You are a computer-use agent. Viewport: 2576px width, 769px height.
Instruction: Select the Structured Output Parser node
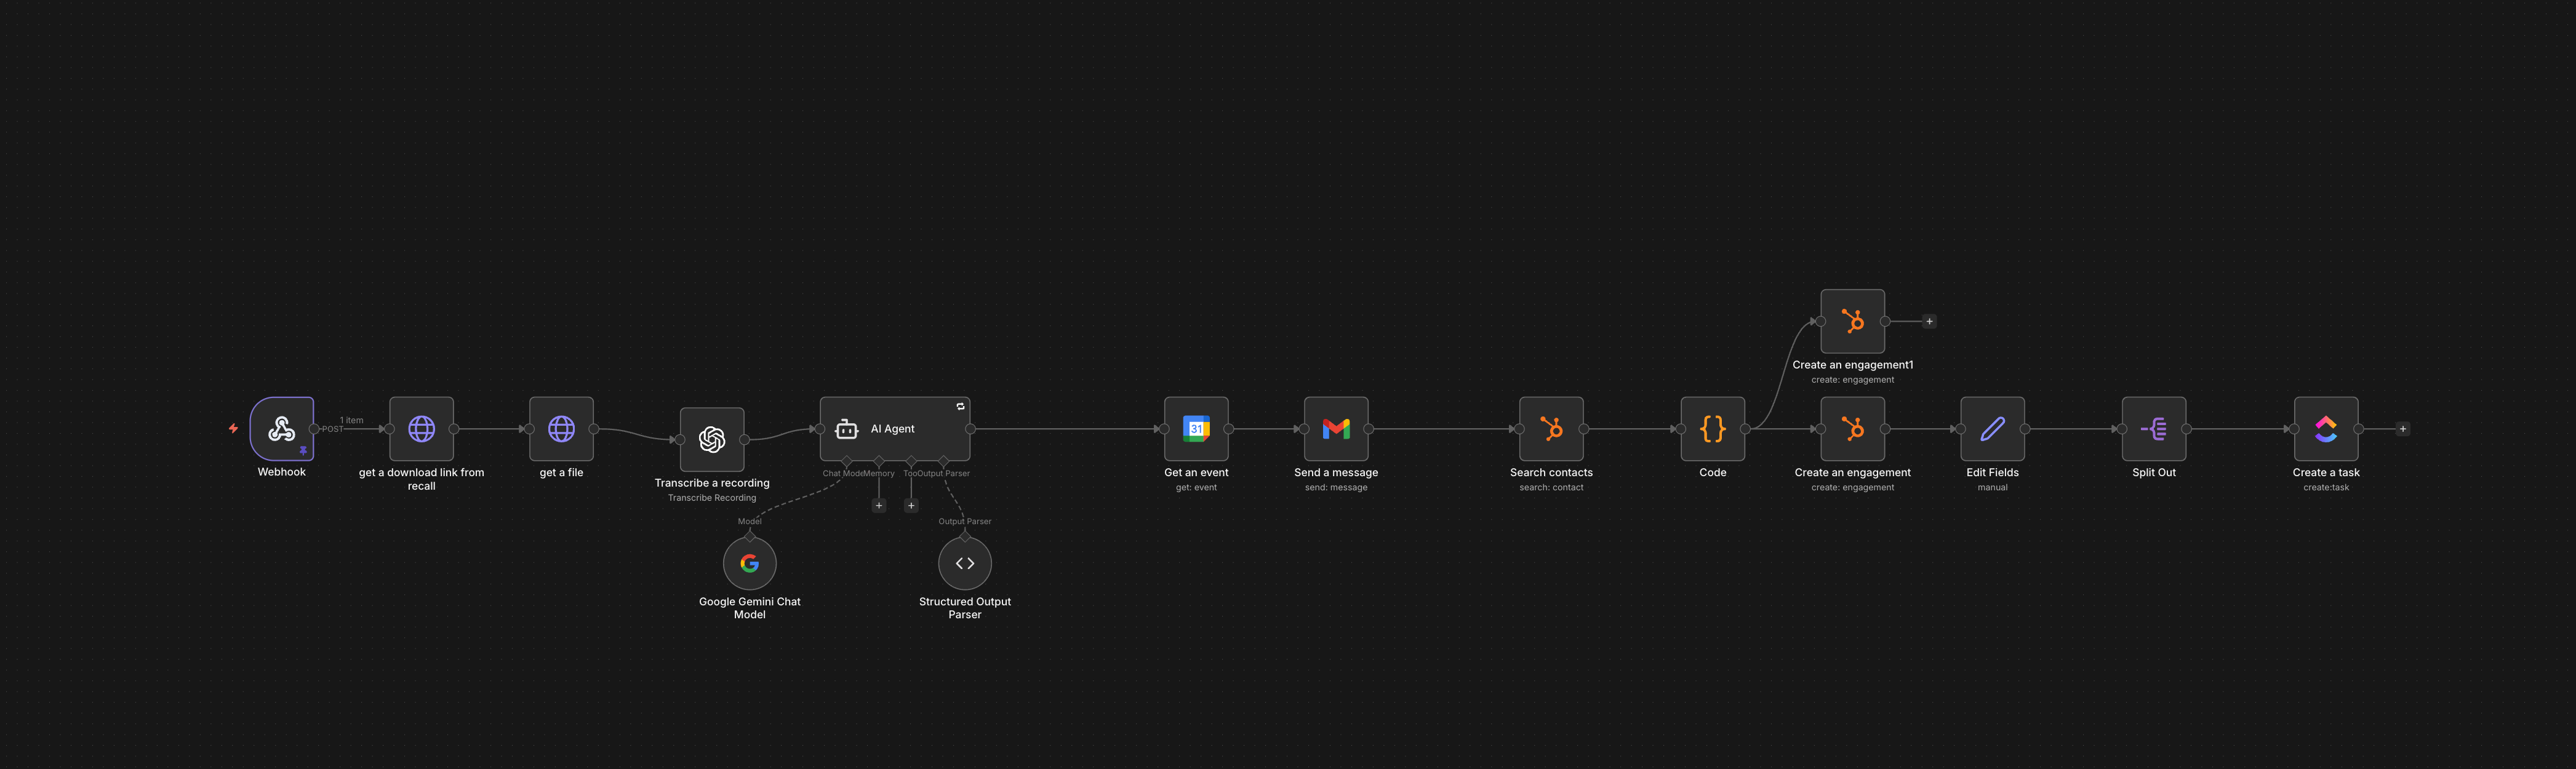(x=965, y=563)
